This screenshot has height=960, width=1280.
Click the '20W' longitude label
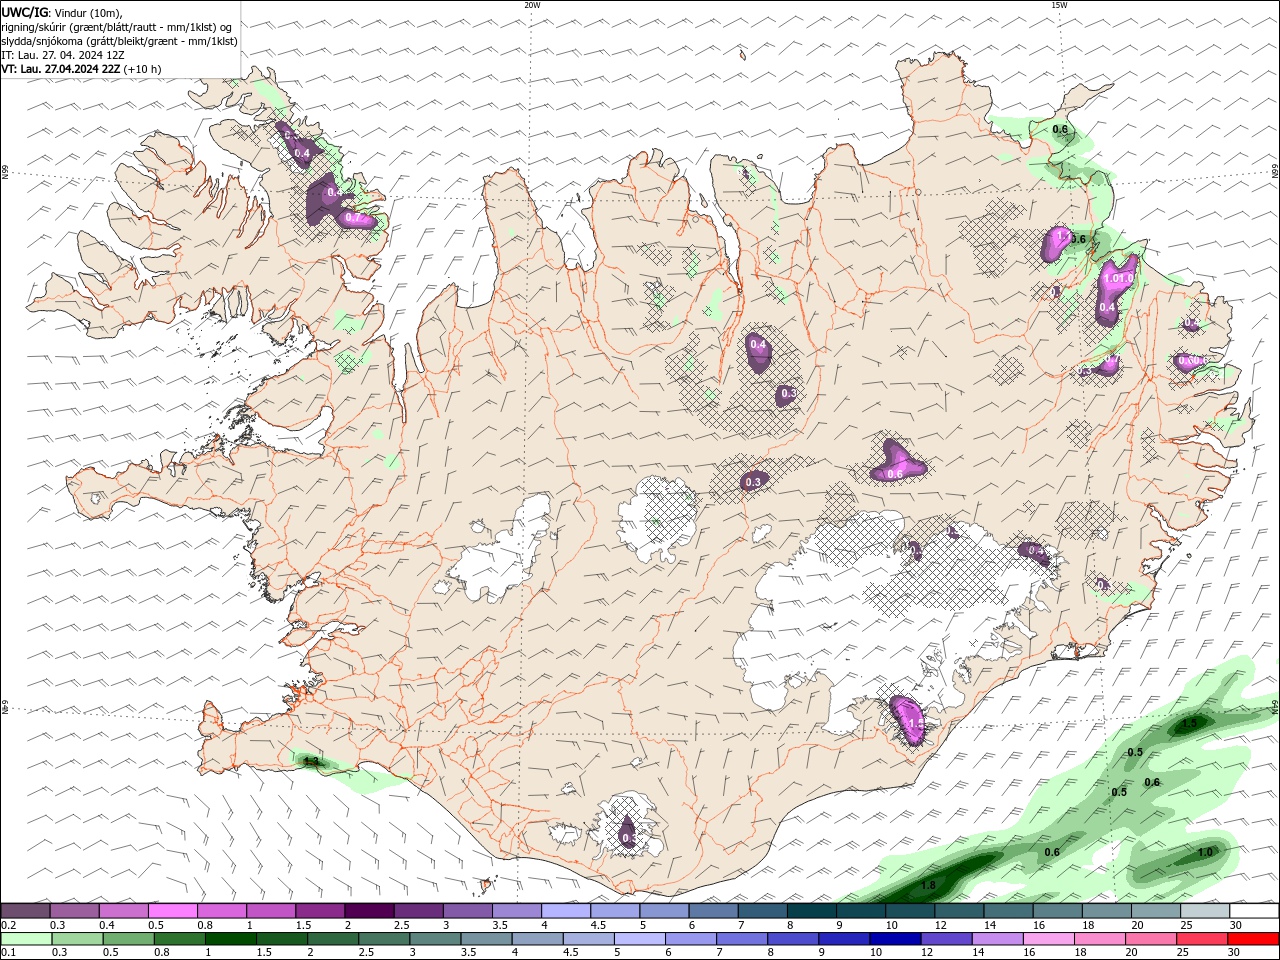click(532, 5)
